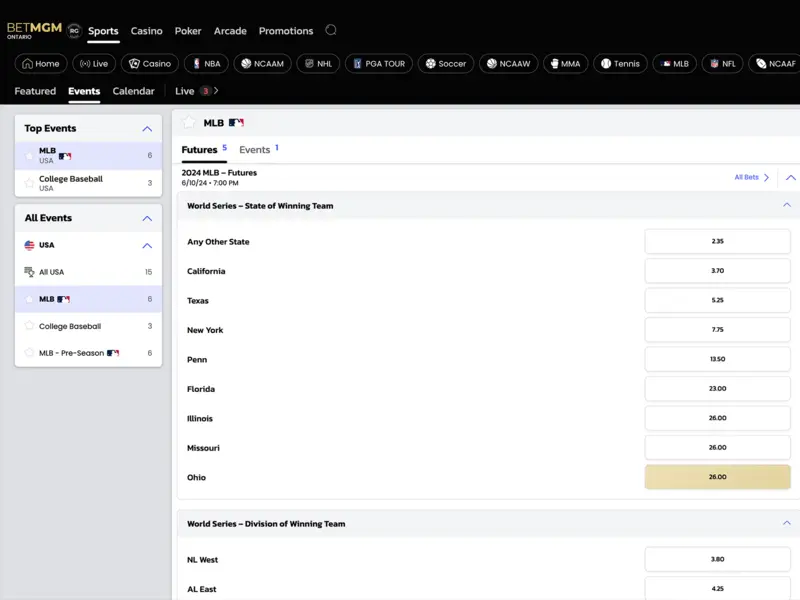Switch to the Events tab with count 1
The width and height of the screenshot is (800, 600).
tap(255, 150)
